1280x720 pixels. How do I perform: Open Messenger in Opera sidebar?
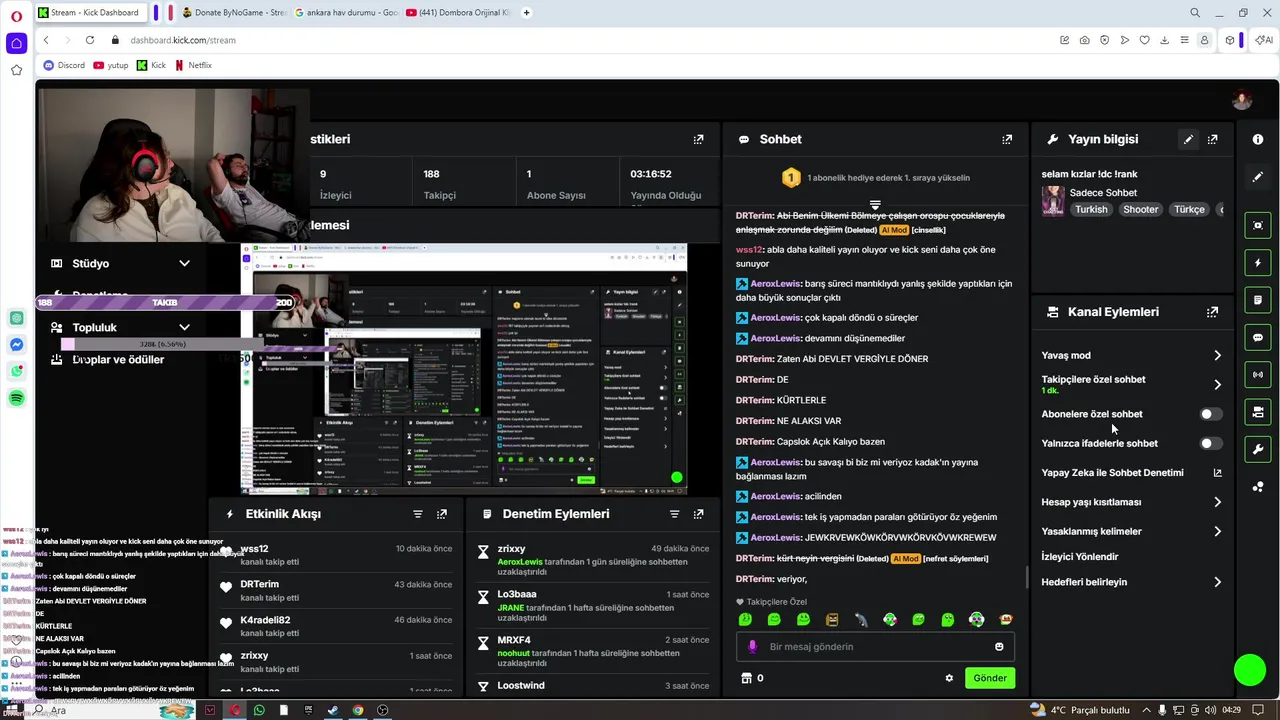pyautogui.click(x=17, y=345)
